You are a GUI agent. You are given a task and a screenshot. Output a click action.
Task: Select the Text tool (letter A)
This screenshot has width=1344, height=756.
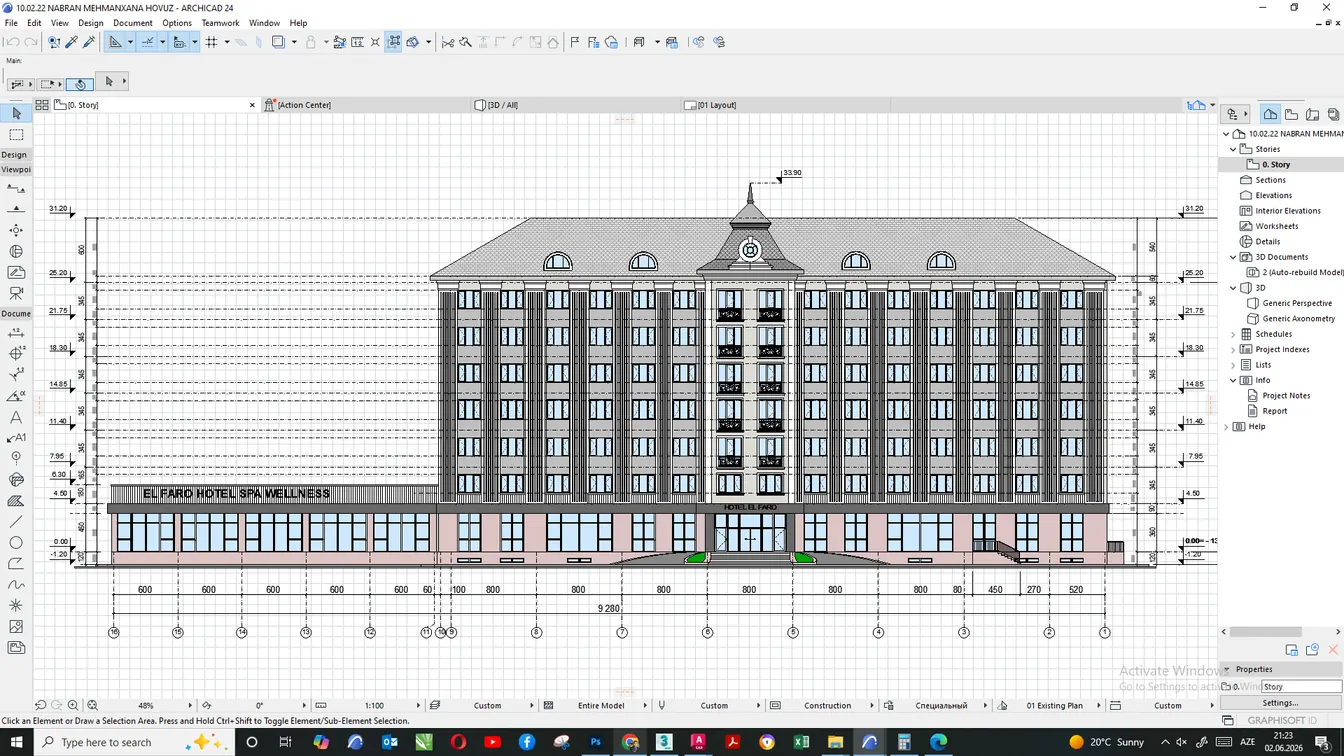(16, 417)
